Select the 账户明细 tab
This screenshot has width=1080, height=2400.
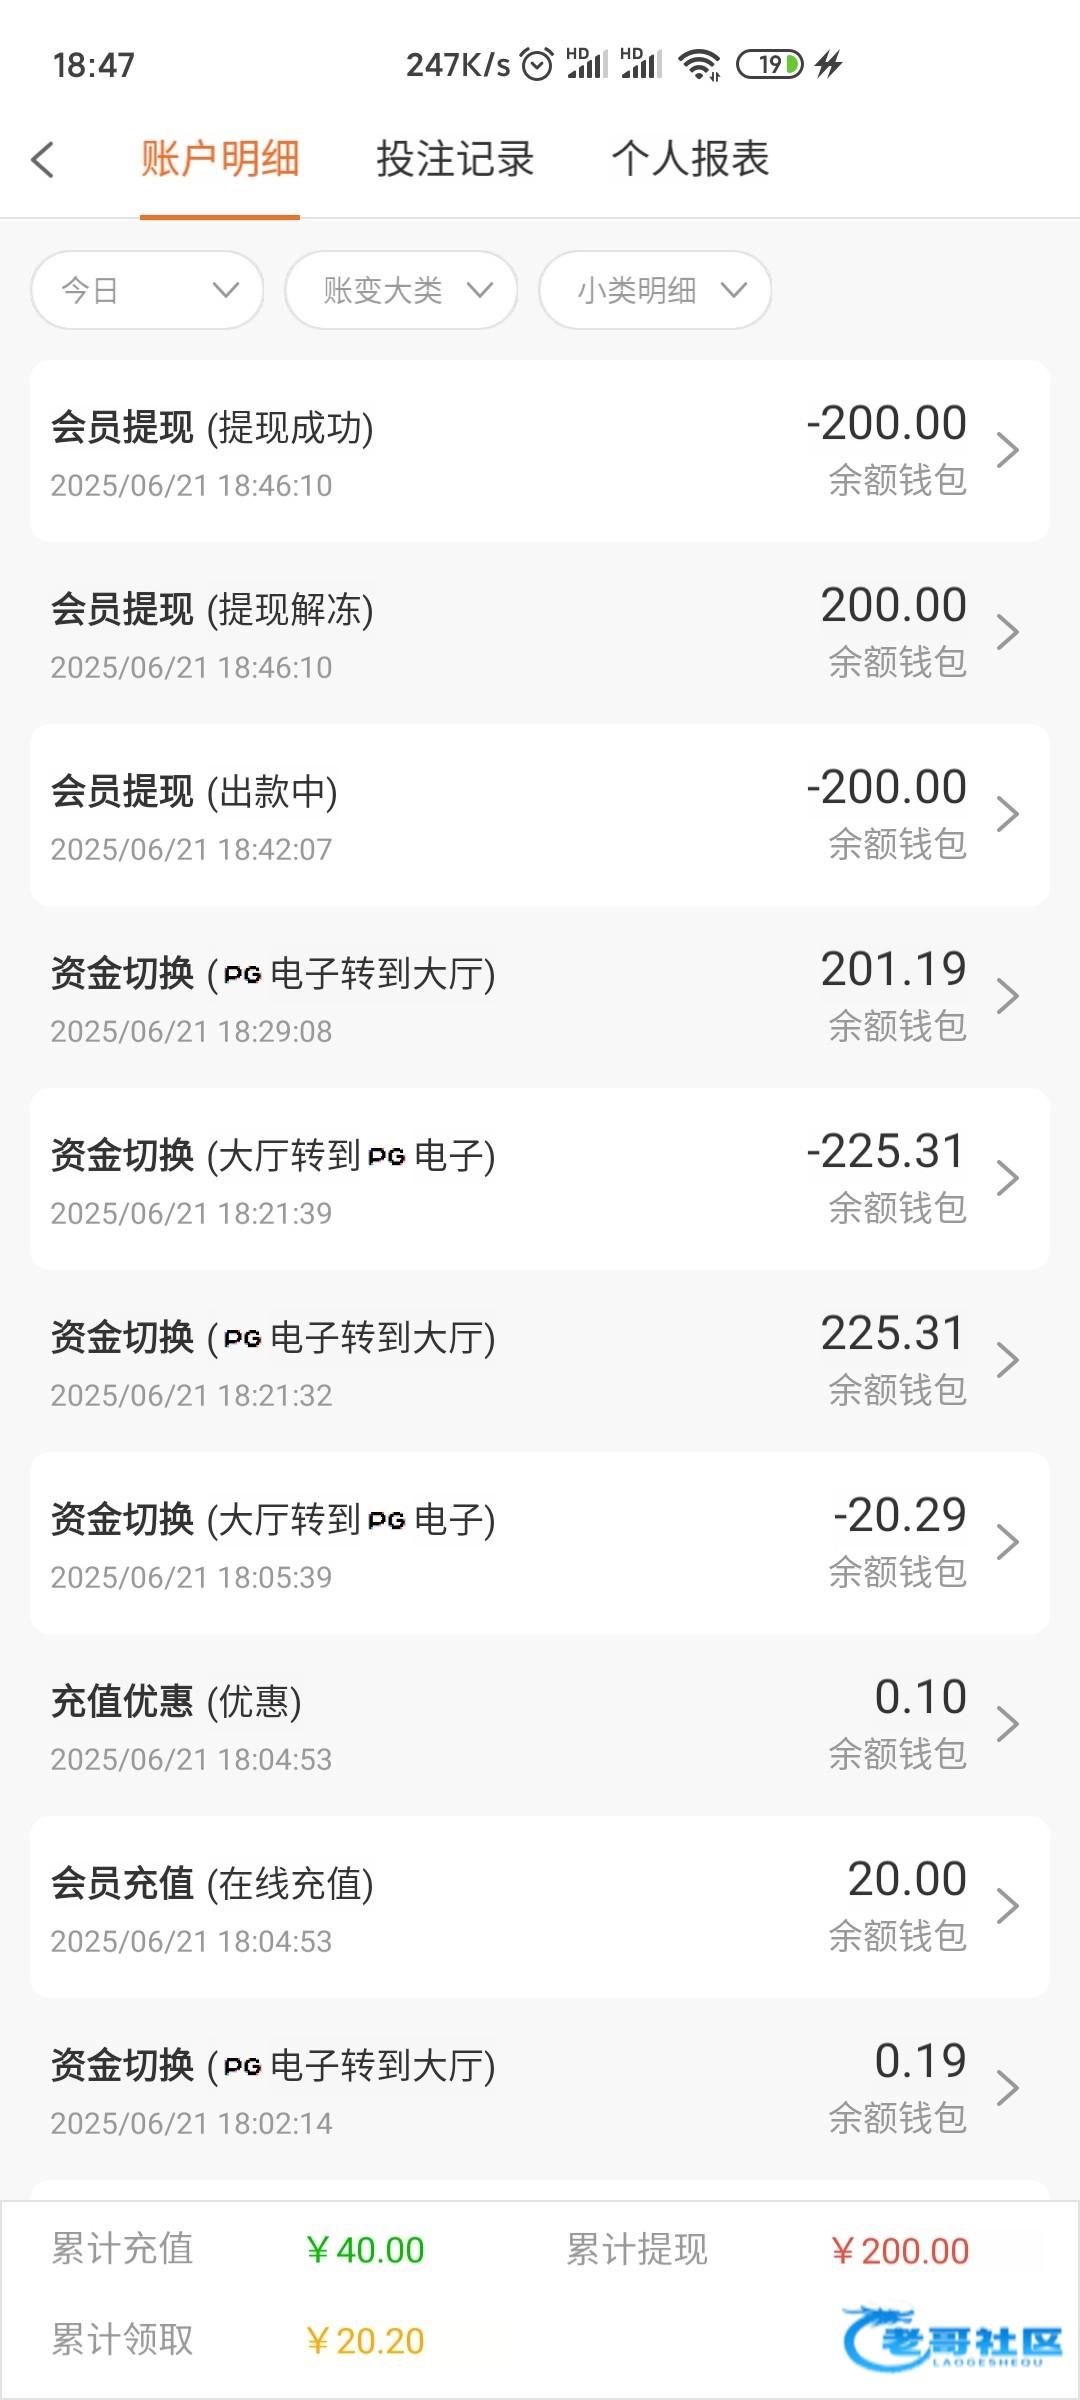220,159
